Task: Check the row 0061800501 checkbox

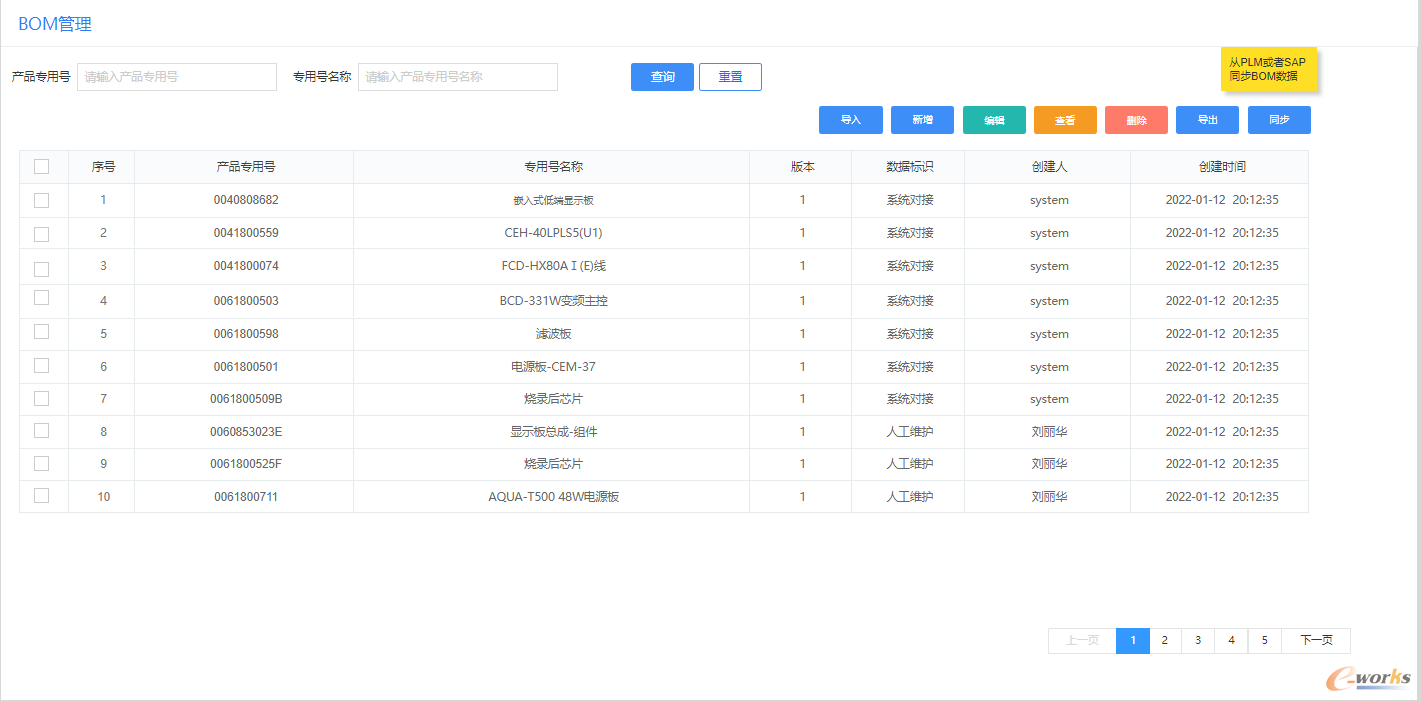Action: [x=41, y=365]
